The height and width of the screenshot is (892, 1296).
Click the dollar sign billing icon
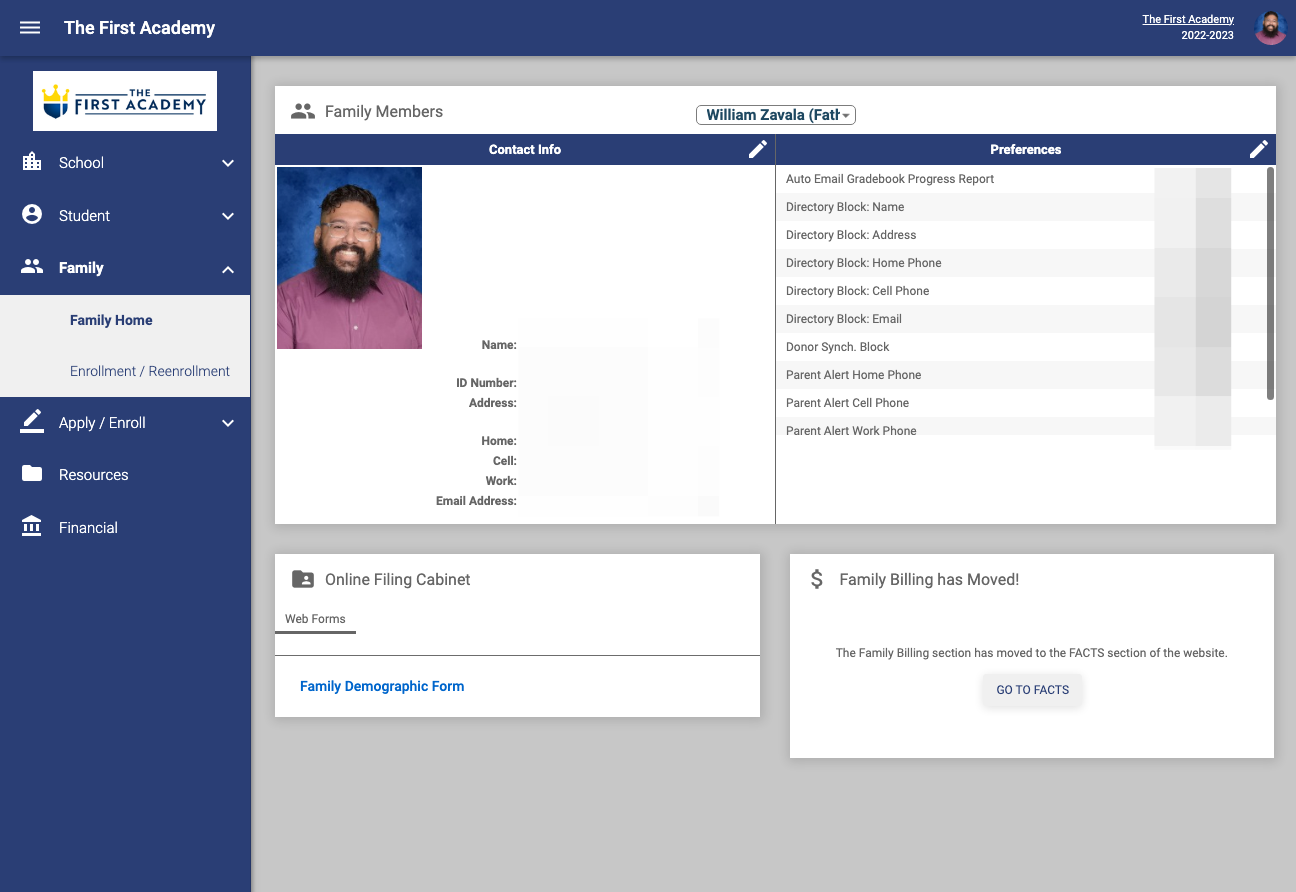[817, 579]
